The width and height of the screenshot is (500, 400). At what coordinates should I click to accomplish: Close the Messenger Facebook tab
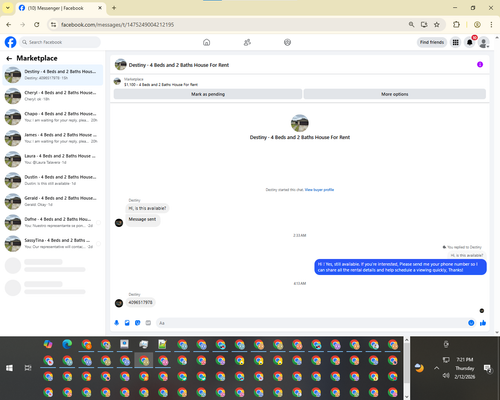point(100,8)
